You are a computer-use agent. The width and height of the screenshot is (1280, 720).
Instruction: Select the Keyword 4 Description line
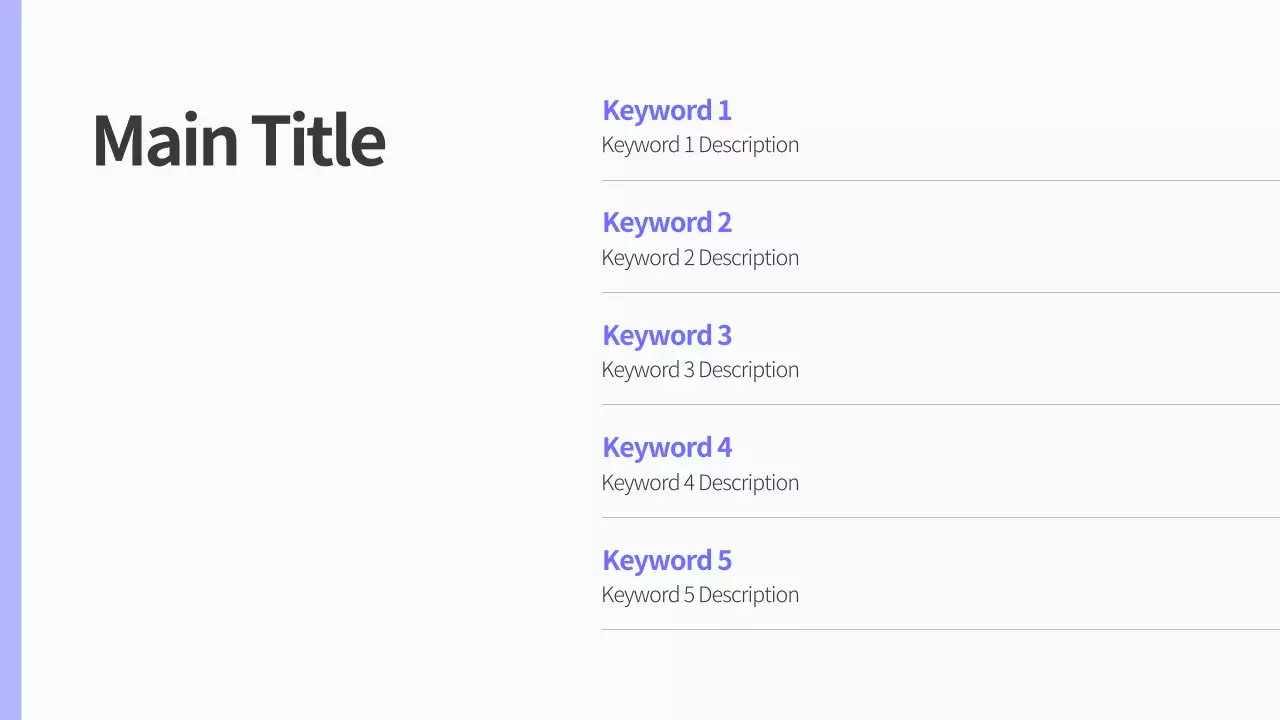click(700, 483)
